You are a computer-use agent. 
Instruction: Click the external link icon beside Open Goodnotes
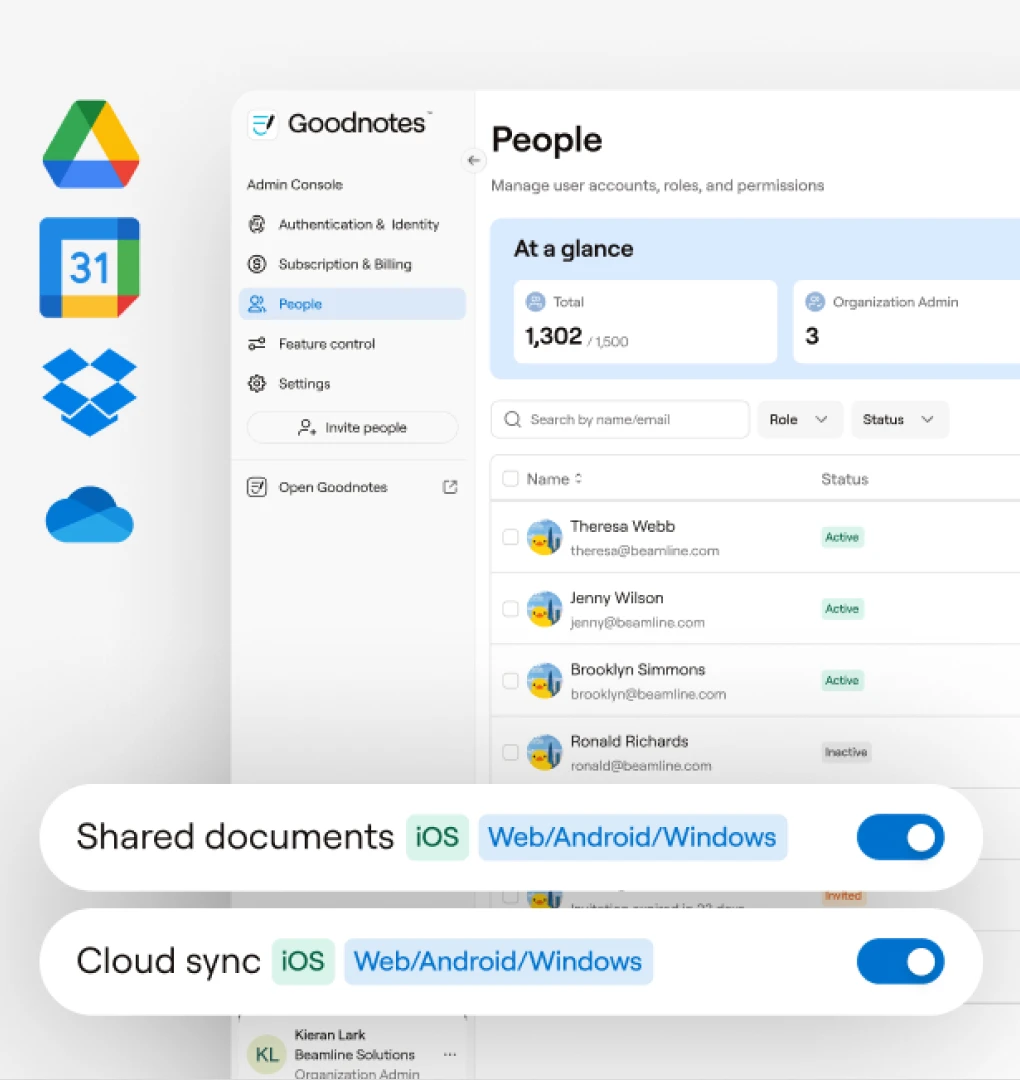[450, 487]
